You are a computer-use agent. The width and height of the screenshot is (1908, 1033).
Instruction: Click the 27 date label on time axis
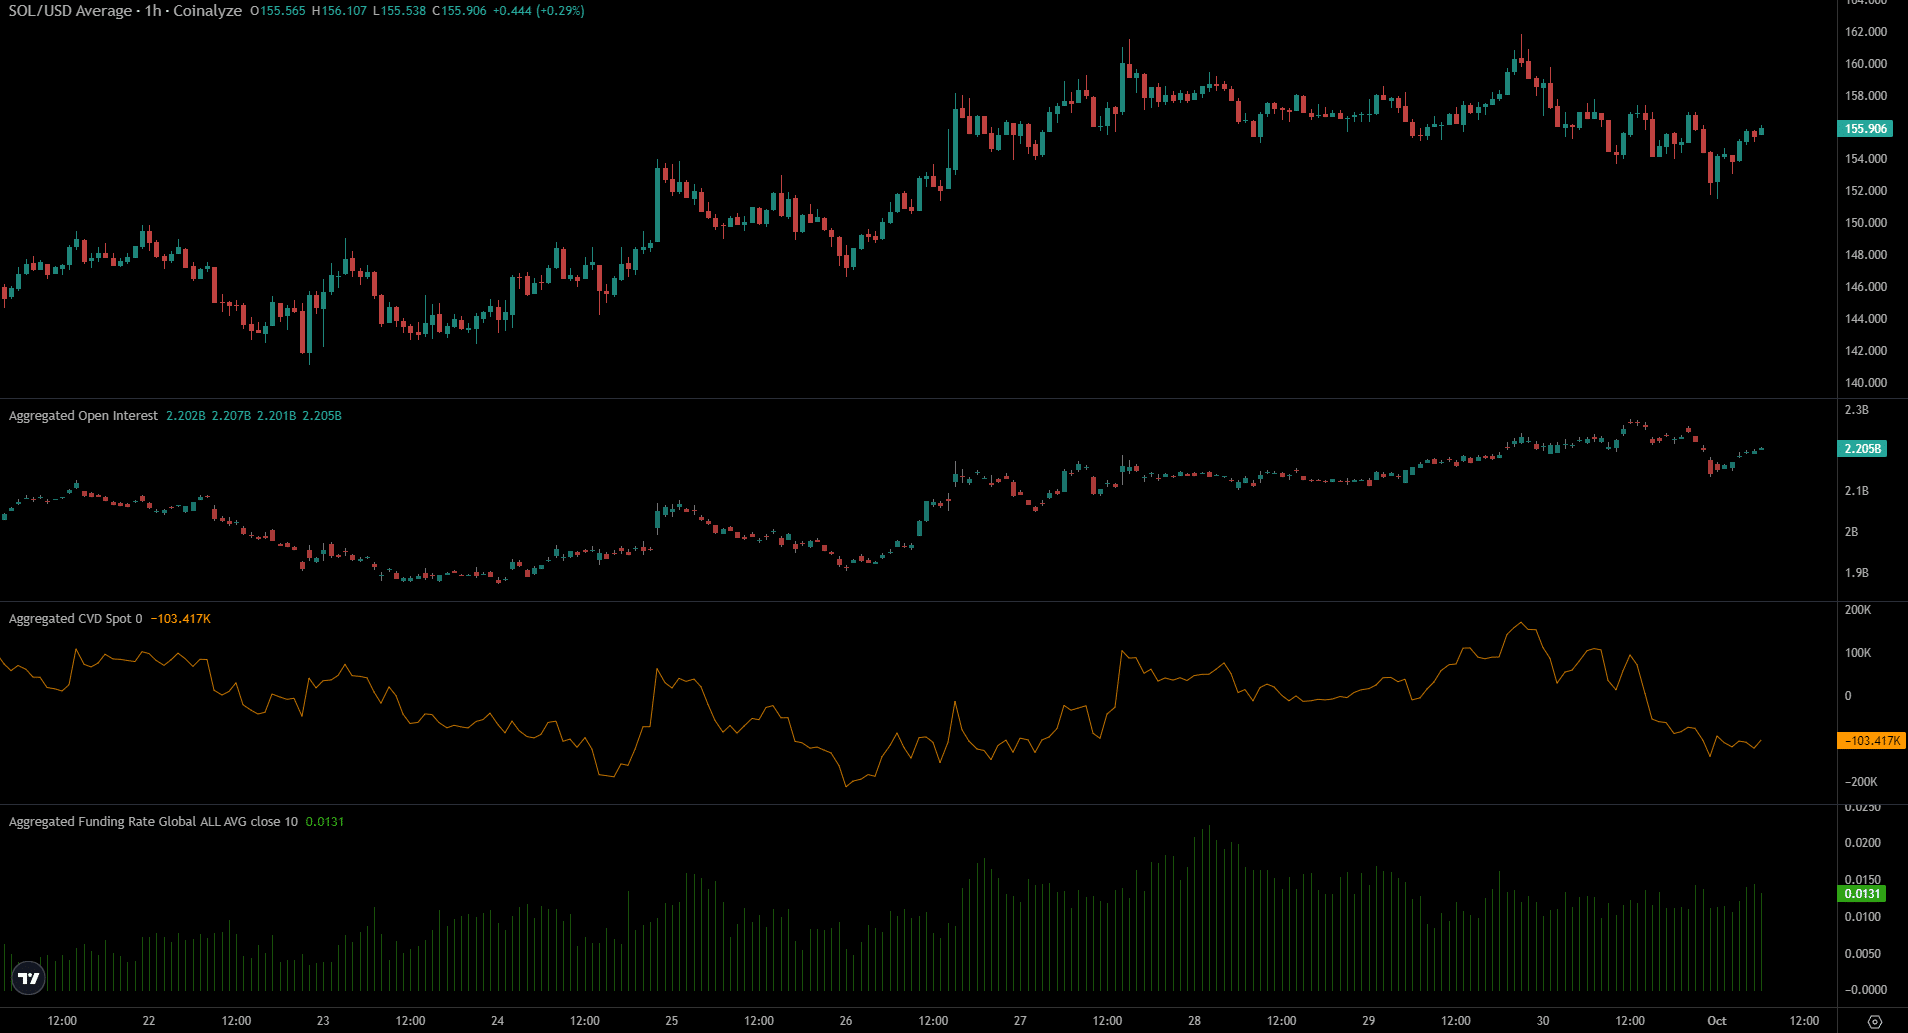coord(1019,1021)
